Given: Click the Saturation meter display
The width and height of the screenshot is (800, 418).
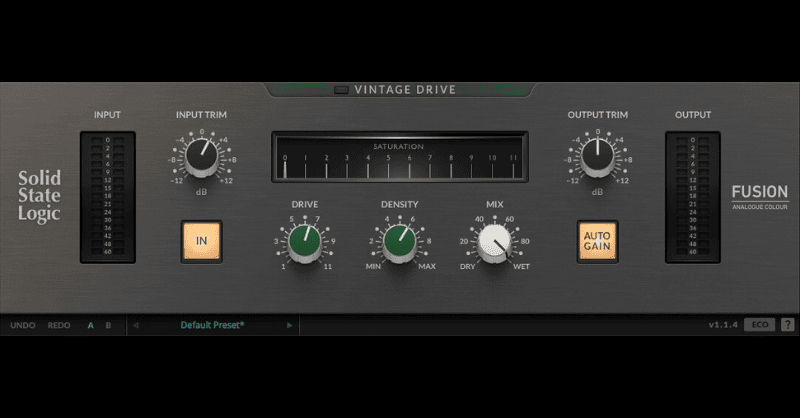Looking at the screenshot, I should pos(399,157).
